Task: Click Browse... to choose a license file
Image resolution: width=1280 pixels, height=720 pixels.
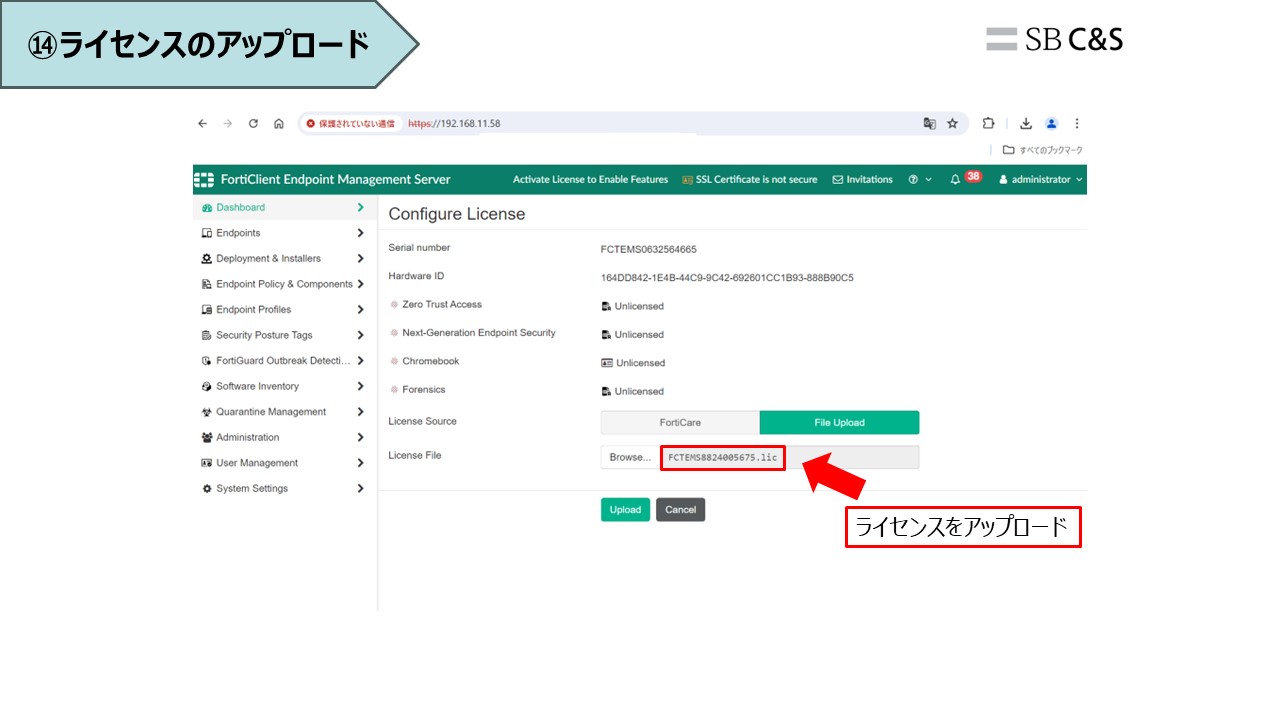Action: [x=630, y=458]
